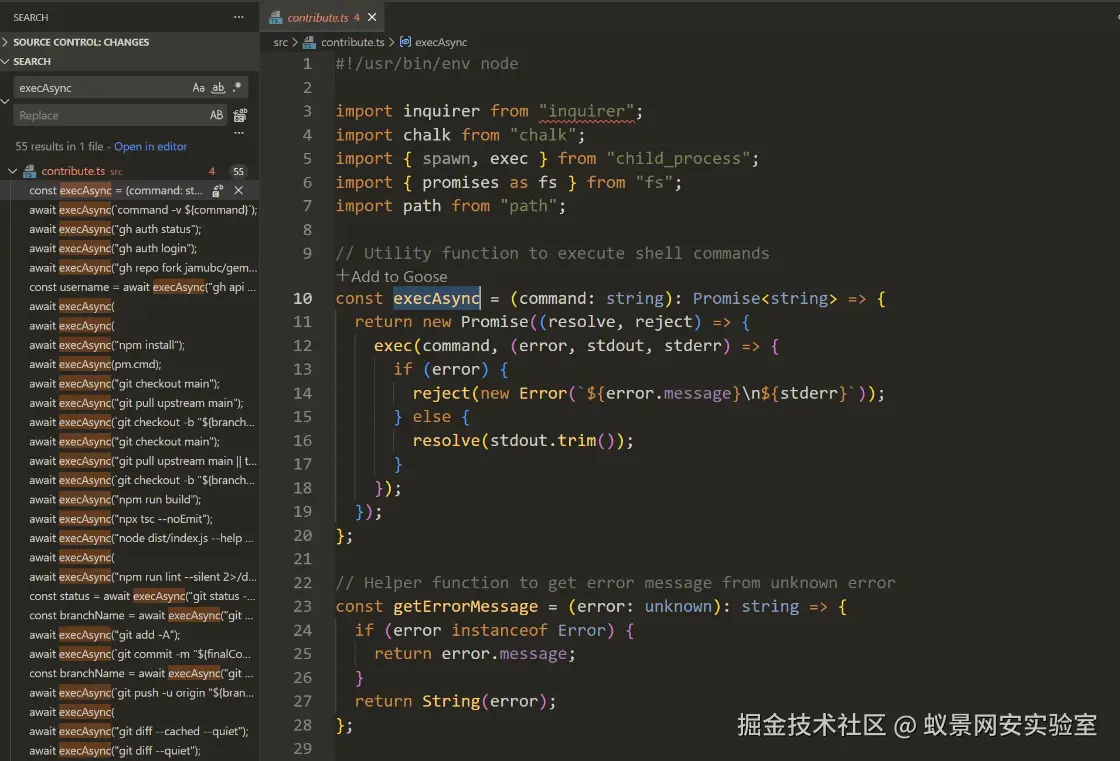Open result 'npm run lint --silent'
1120x761 pixels.
click(143, 577)
